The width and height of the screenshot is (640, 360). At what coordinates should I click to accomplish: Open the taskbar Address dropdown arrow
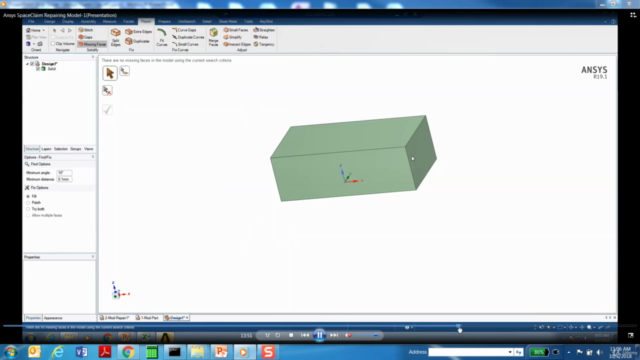point(510,352)
